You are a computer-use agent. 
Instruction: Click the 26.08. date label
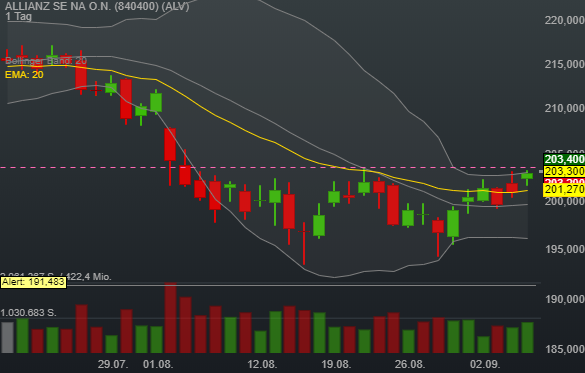410,364
